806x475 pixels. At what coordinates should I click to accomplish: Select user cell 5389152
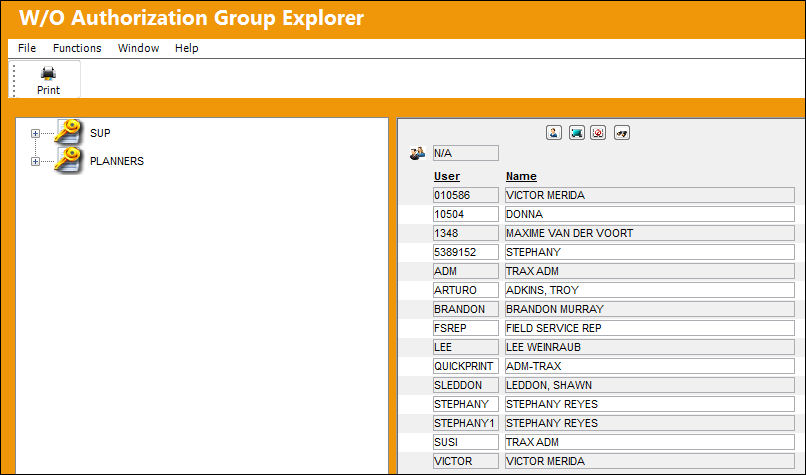pyautogui.click(x=466, y=252)
